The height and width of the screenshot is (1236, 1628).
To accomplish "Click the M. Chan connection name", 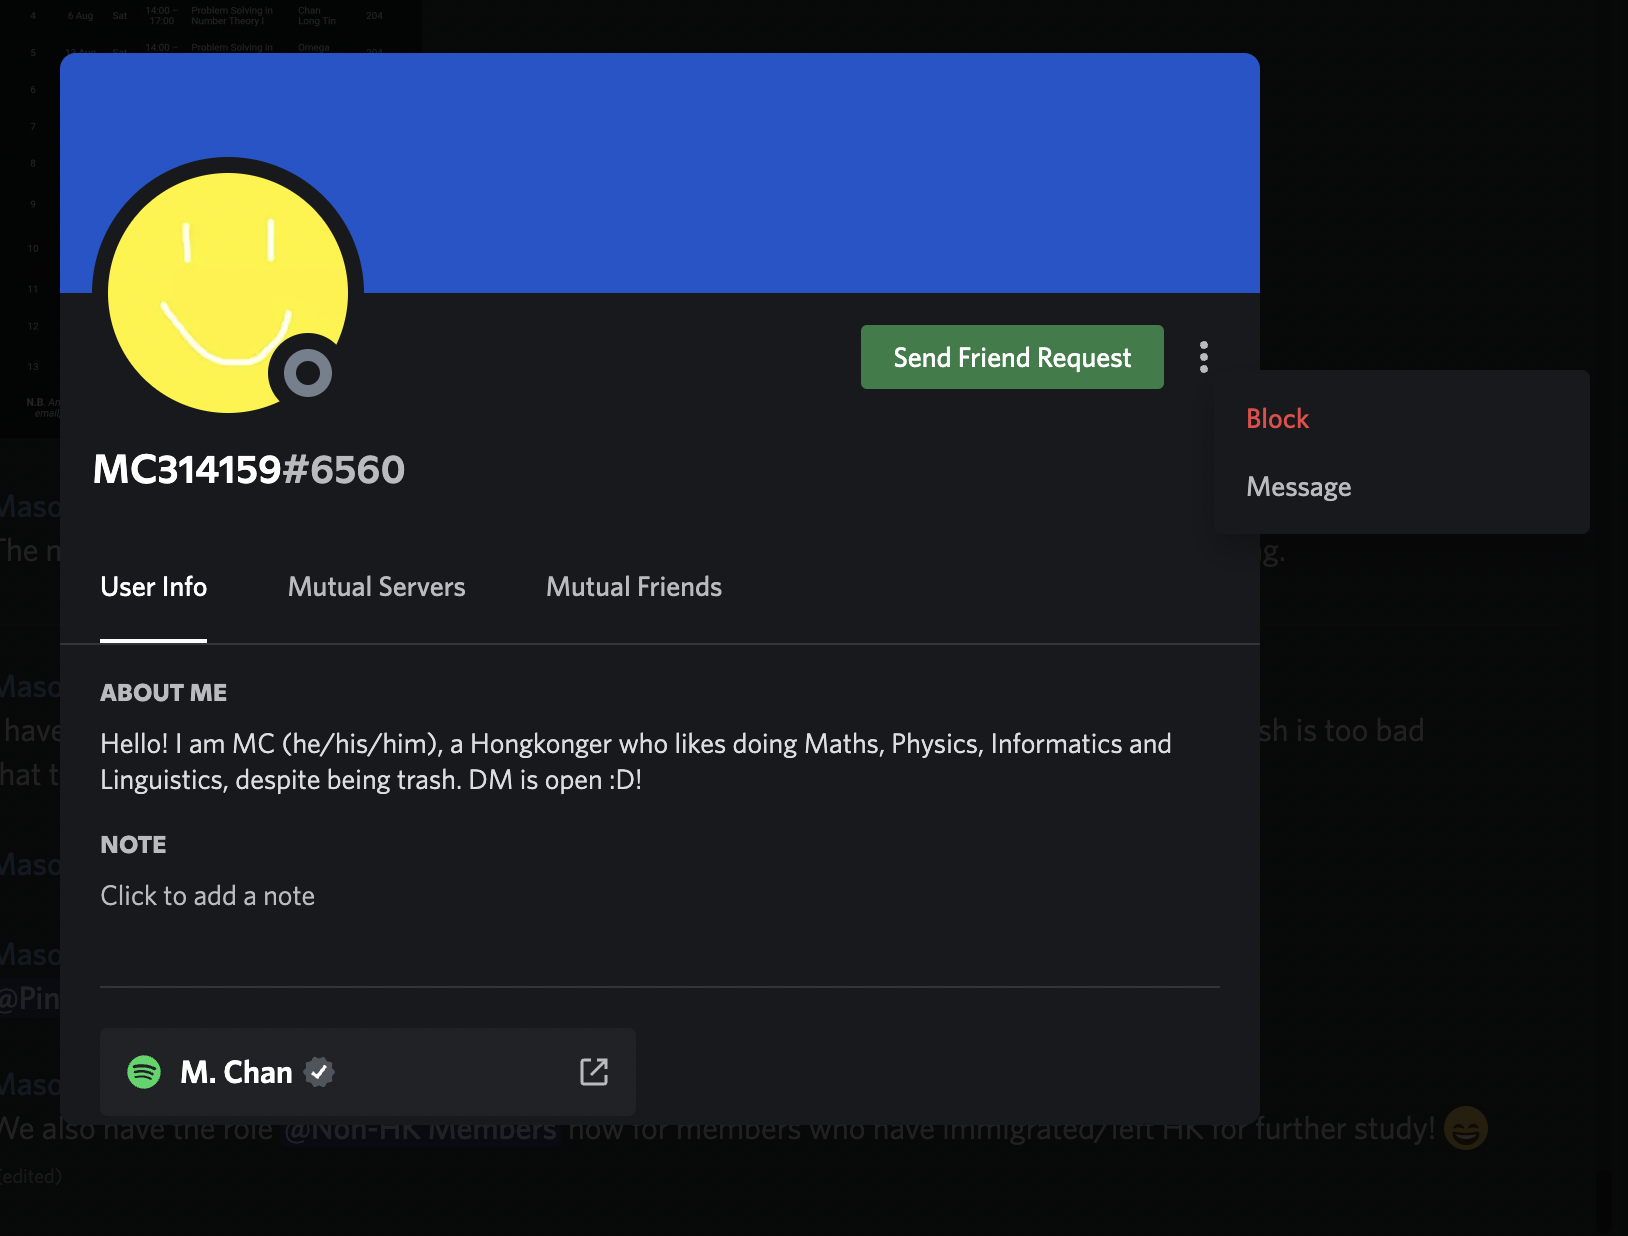I will click(236, 1072).
